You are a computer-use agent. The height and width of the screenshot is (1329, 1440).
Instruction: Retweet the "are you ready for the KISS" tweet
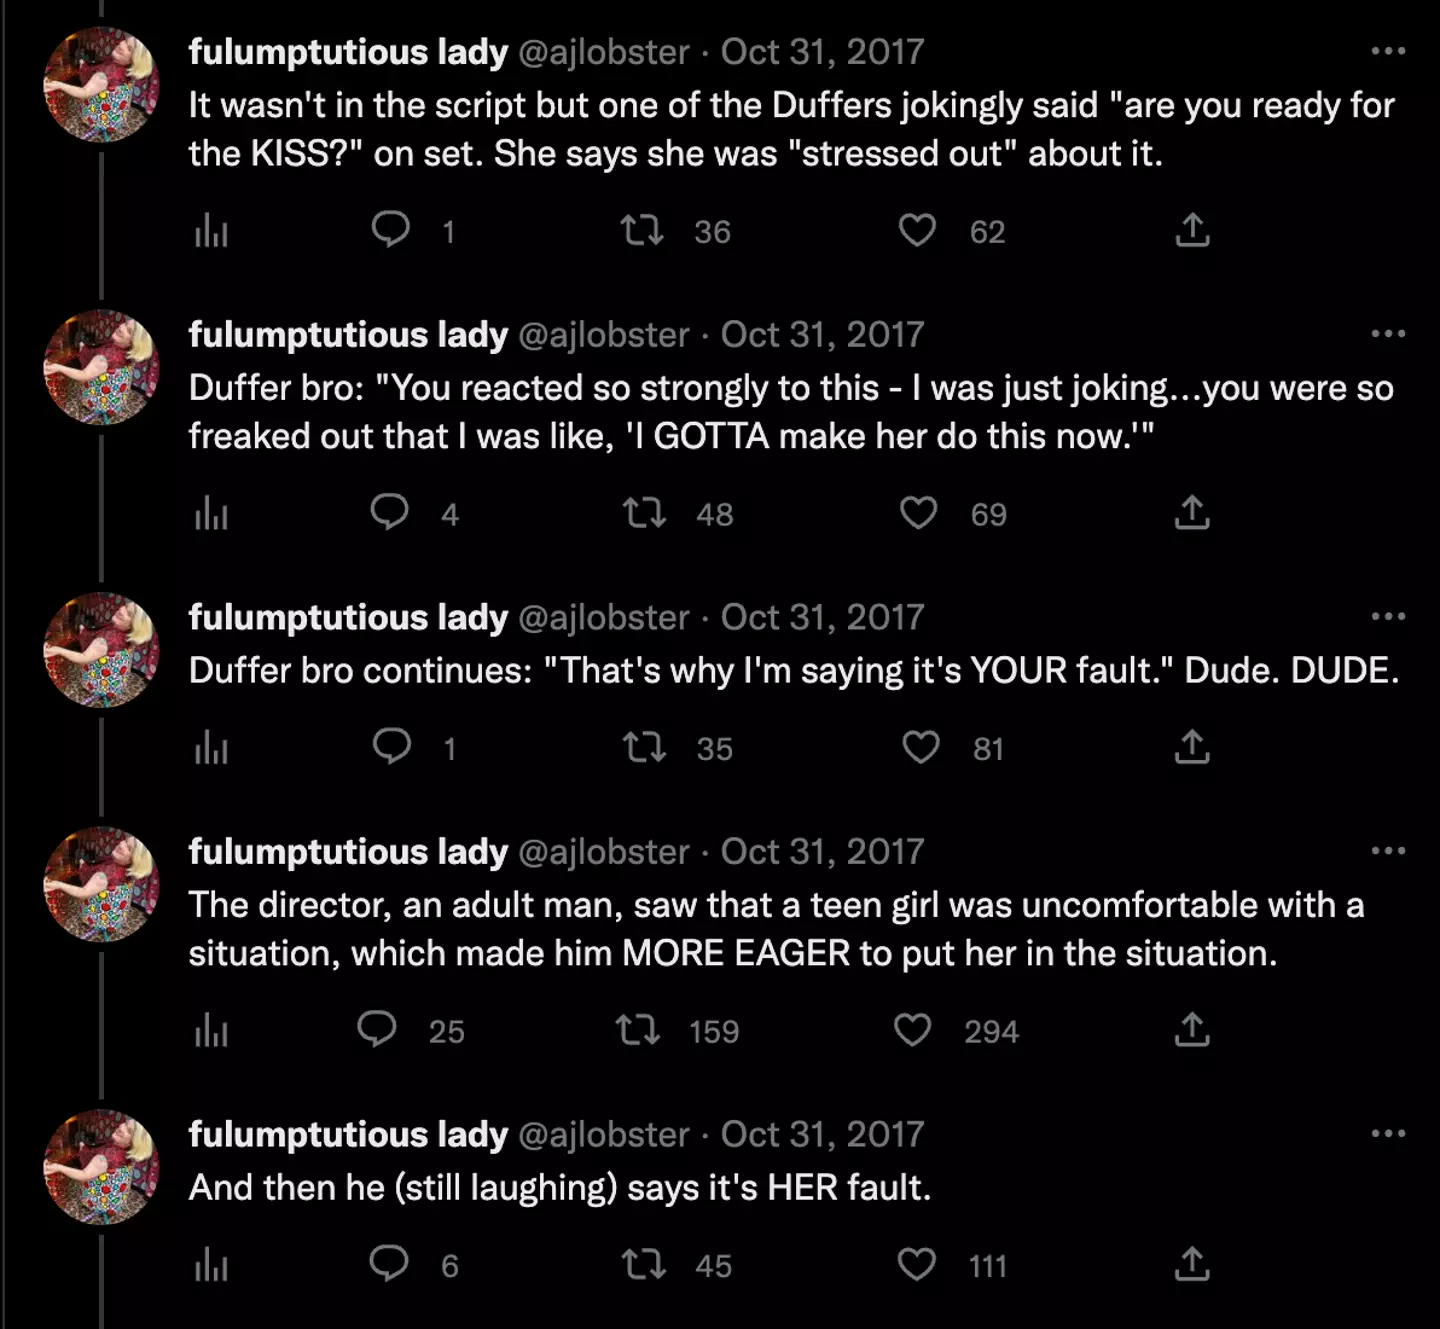tap(642, 231)
